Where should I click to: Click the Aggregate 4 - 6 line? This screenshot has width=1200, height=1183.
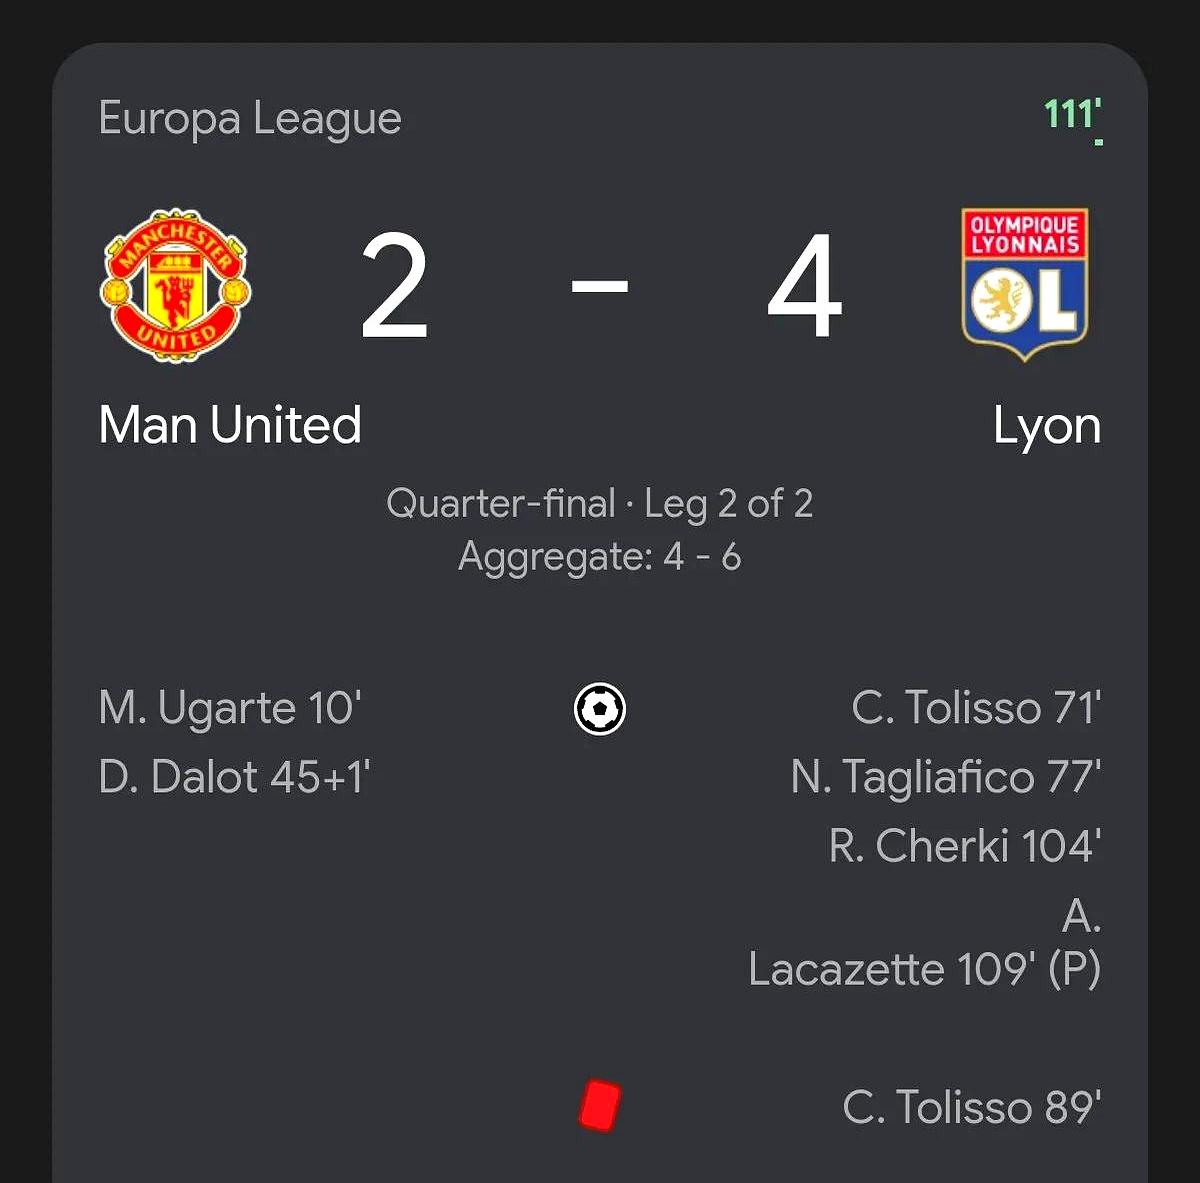[x=600, y=557]
